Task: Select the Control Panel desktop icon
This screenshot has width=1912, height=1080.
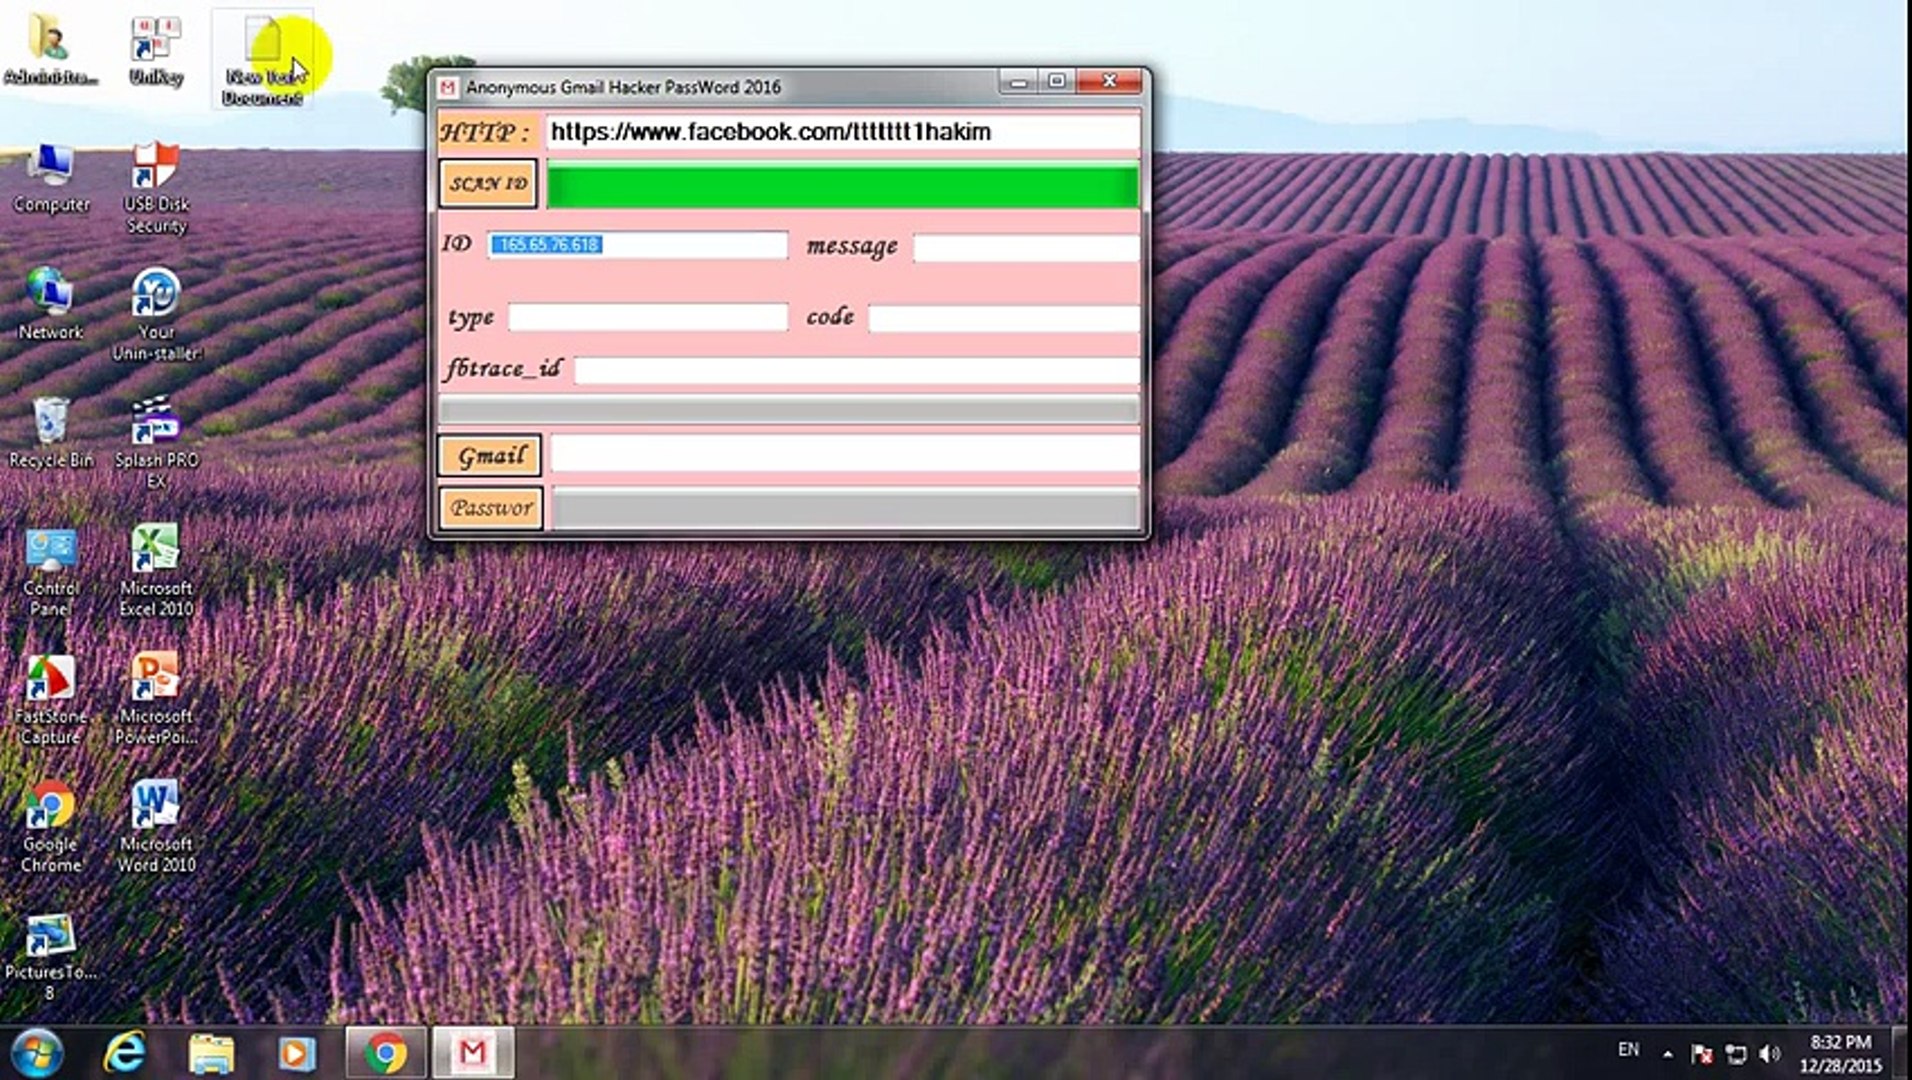Action: coord(50,572)
